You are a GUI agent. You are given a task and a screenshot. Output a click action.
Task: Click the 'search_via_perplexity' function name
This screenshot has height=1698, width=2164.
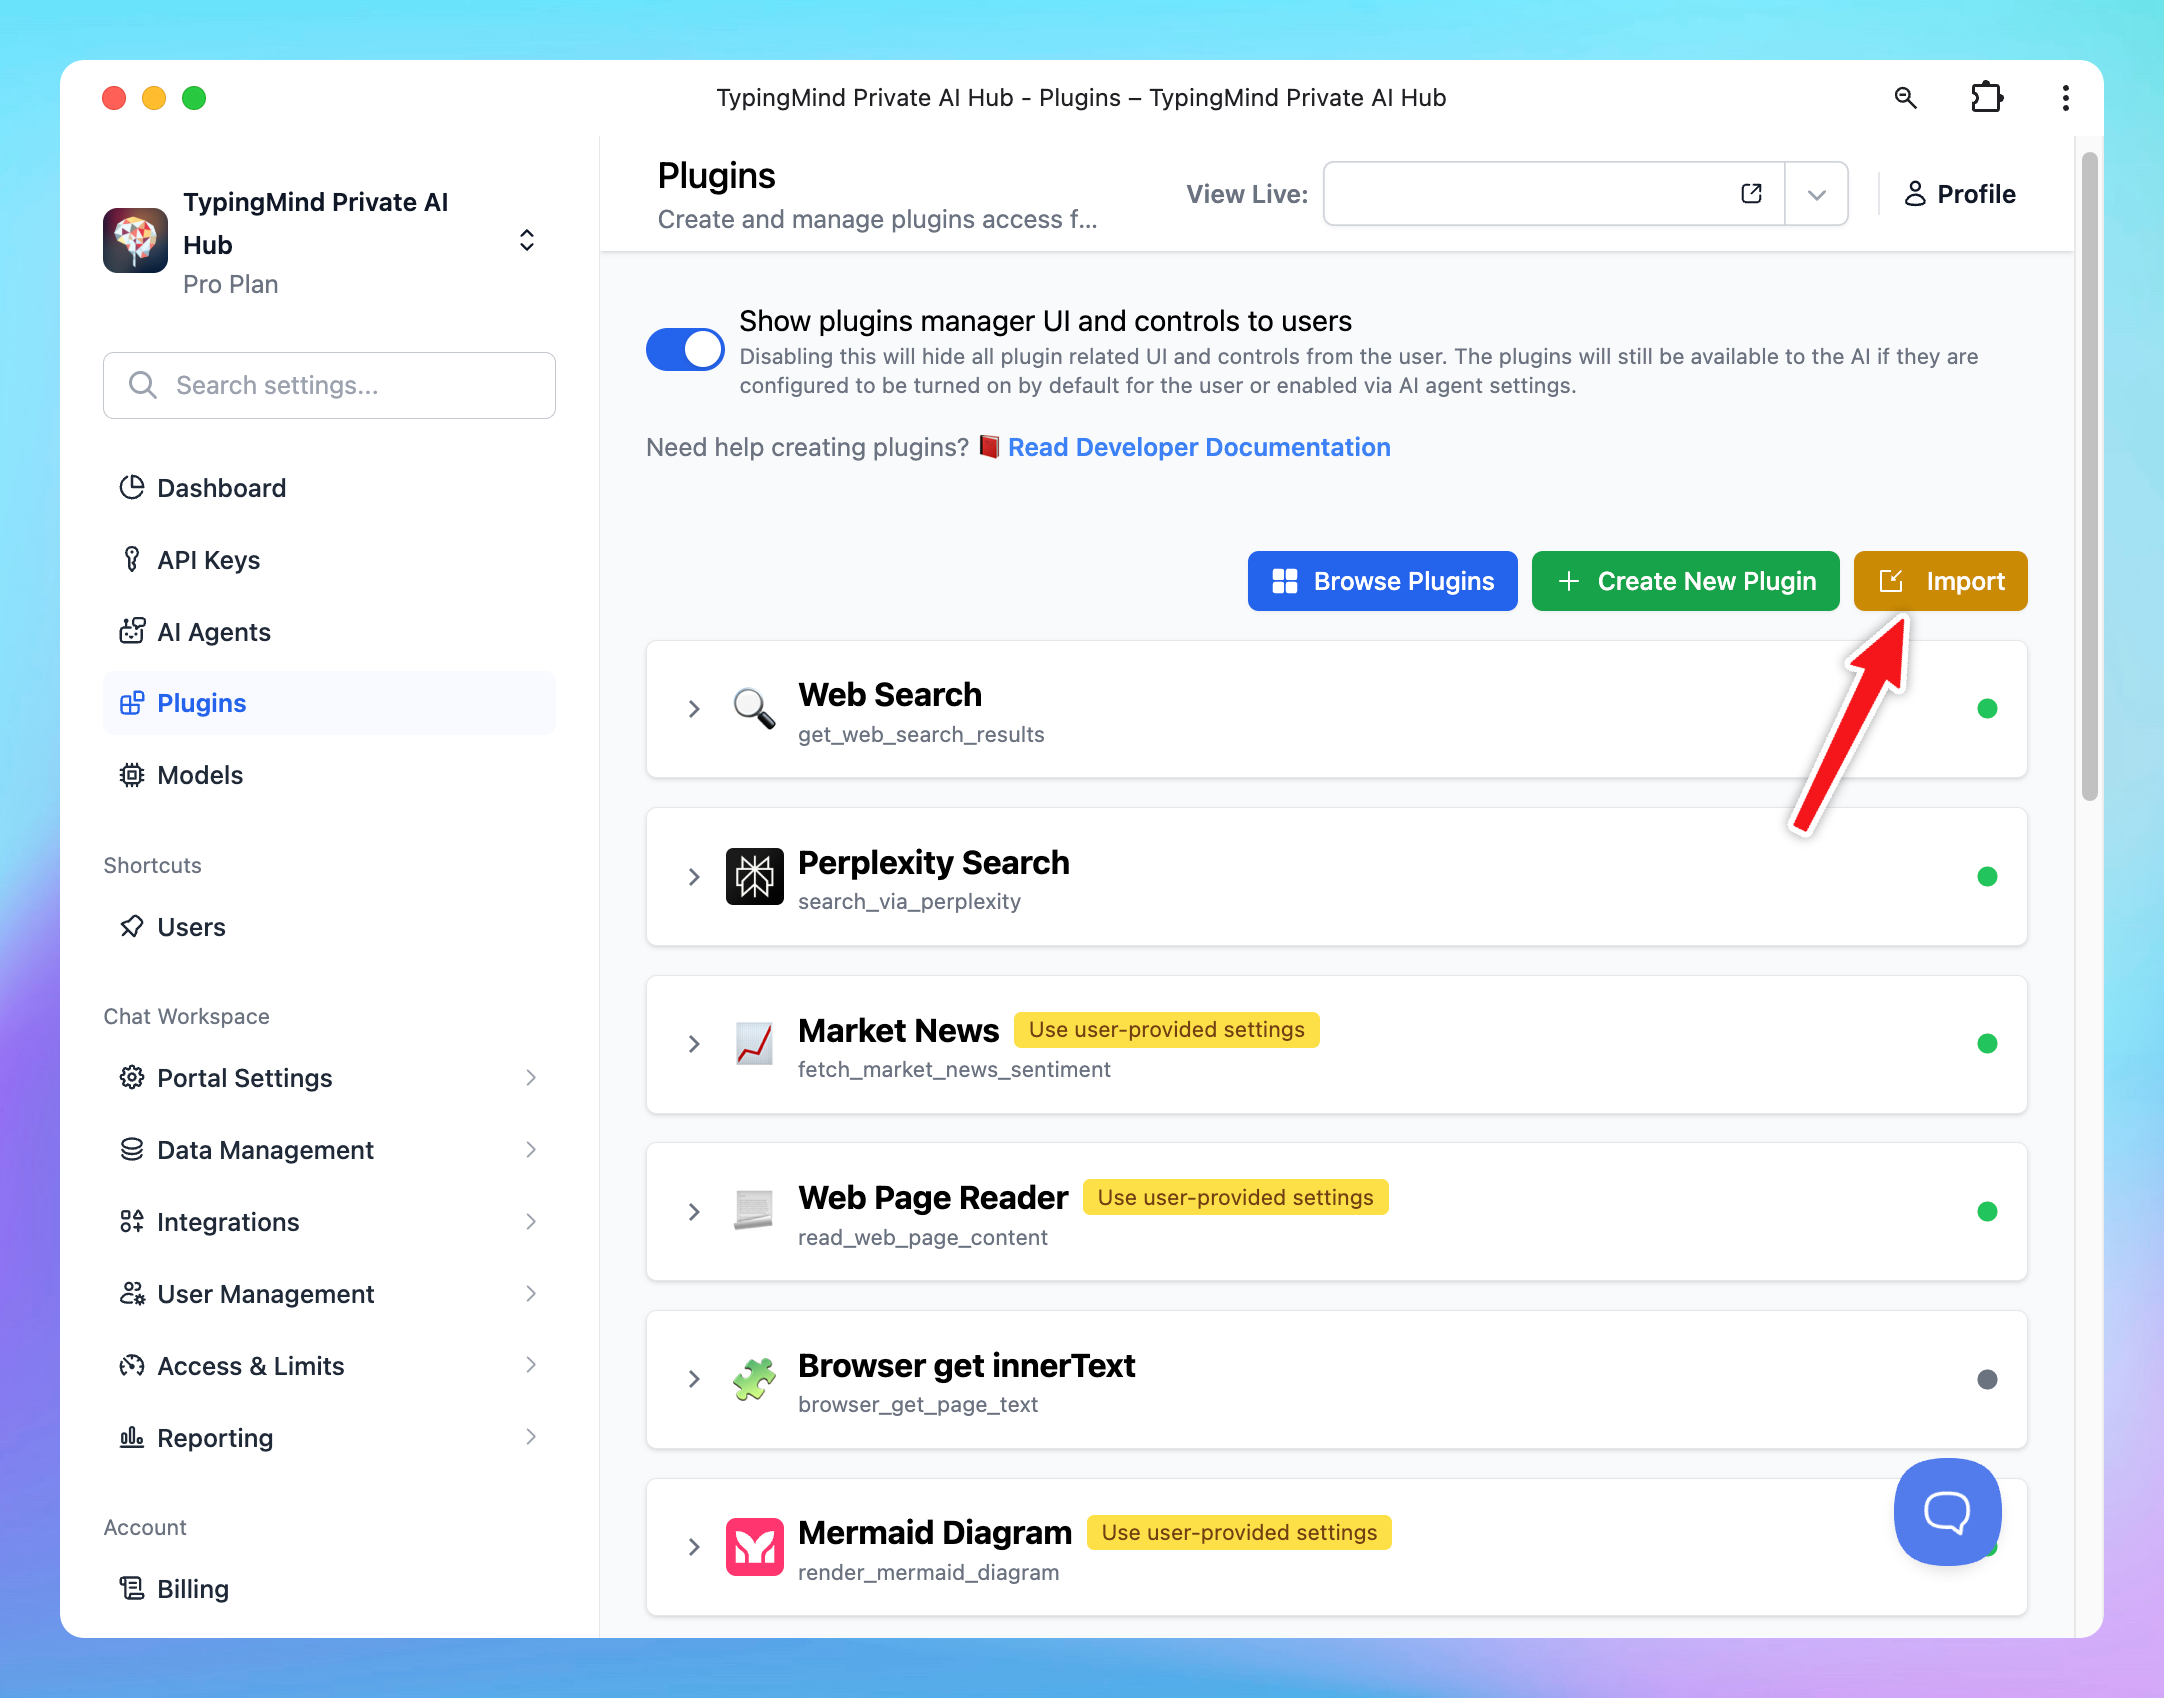(909, 902)
